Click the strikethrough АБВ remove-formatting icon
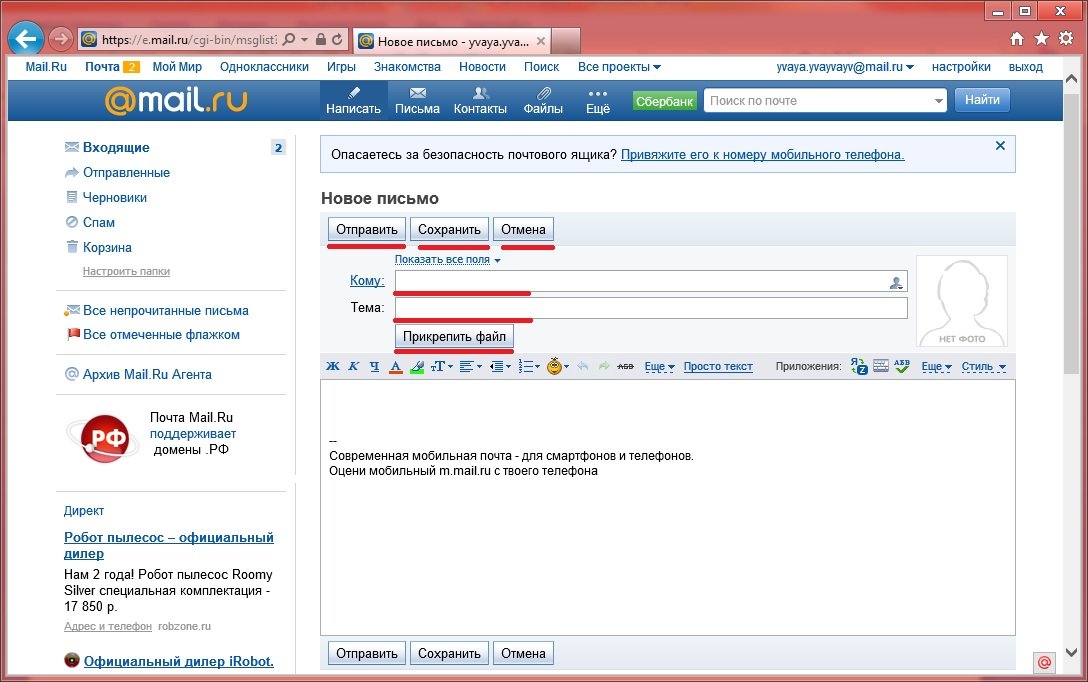Viewport: 1088px width, 682px height. point(625,366)
